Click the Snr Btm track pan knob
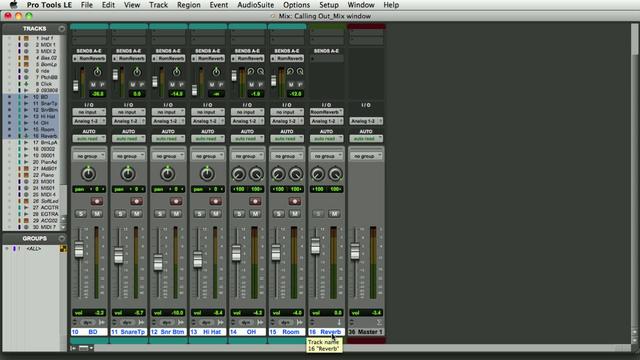This screenshot has height=360, width=640. (x=167, y=173)
